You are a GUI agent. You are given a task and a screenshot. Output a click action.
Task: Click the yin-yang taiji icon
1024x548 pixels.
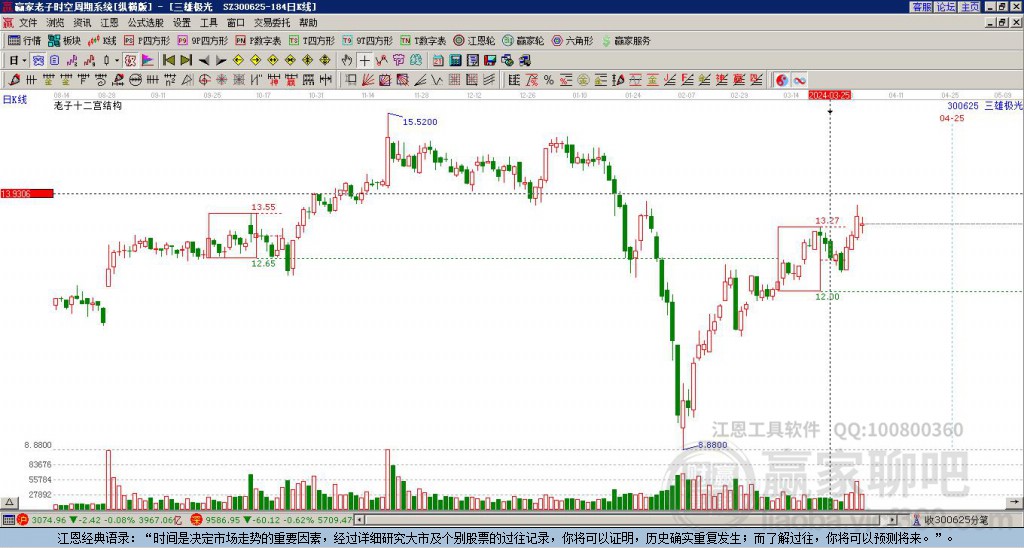pos(782,80)
